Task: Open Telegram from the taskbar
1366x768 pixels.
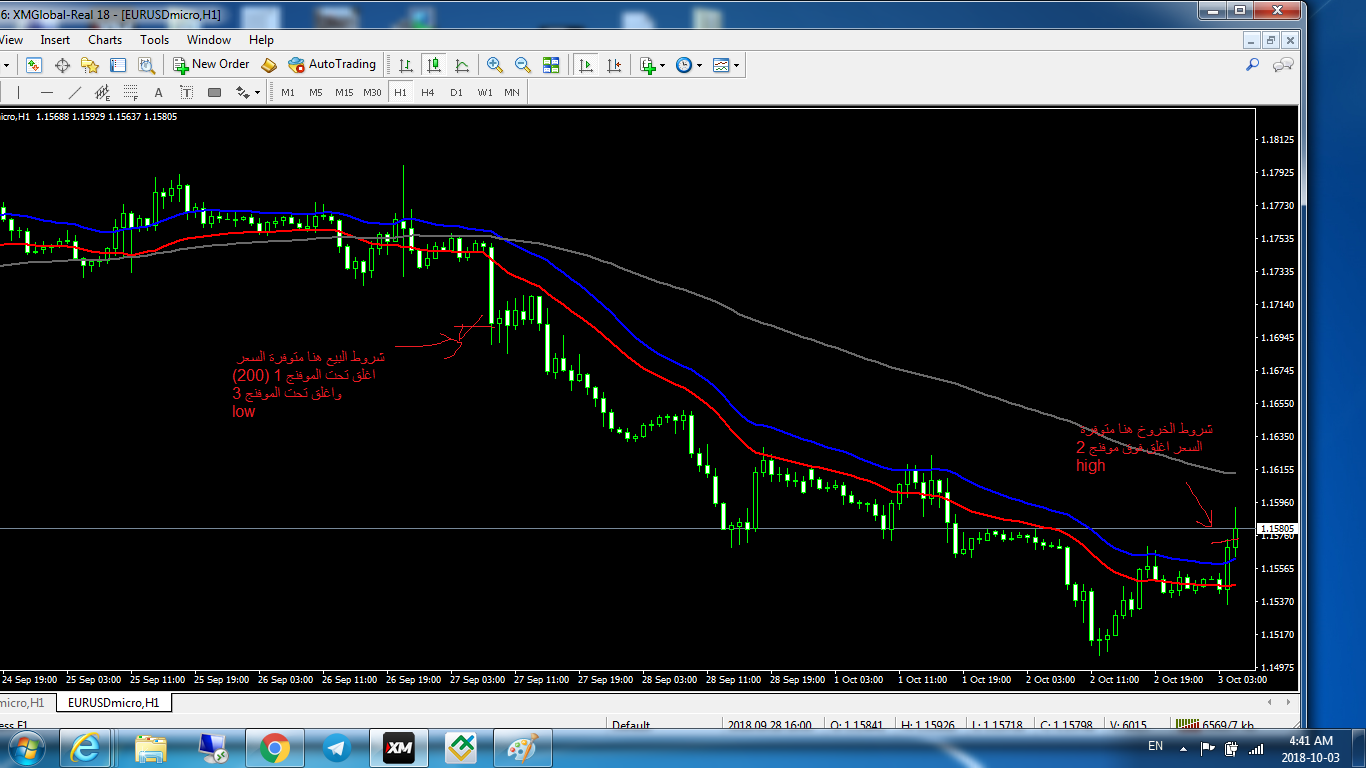Action: tap(336, 747)
